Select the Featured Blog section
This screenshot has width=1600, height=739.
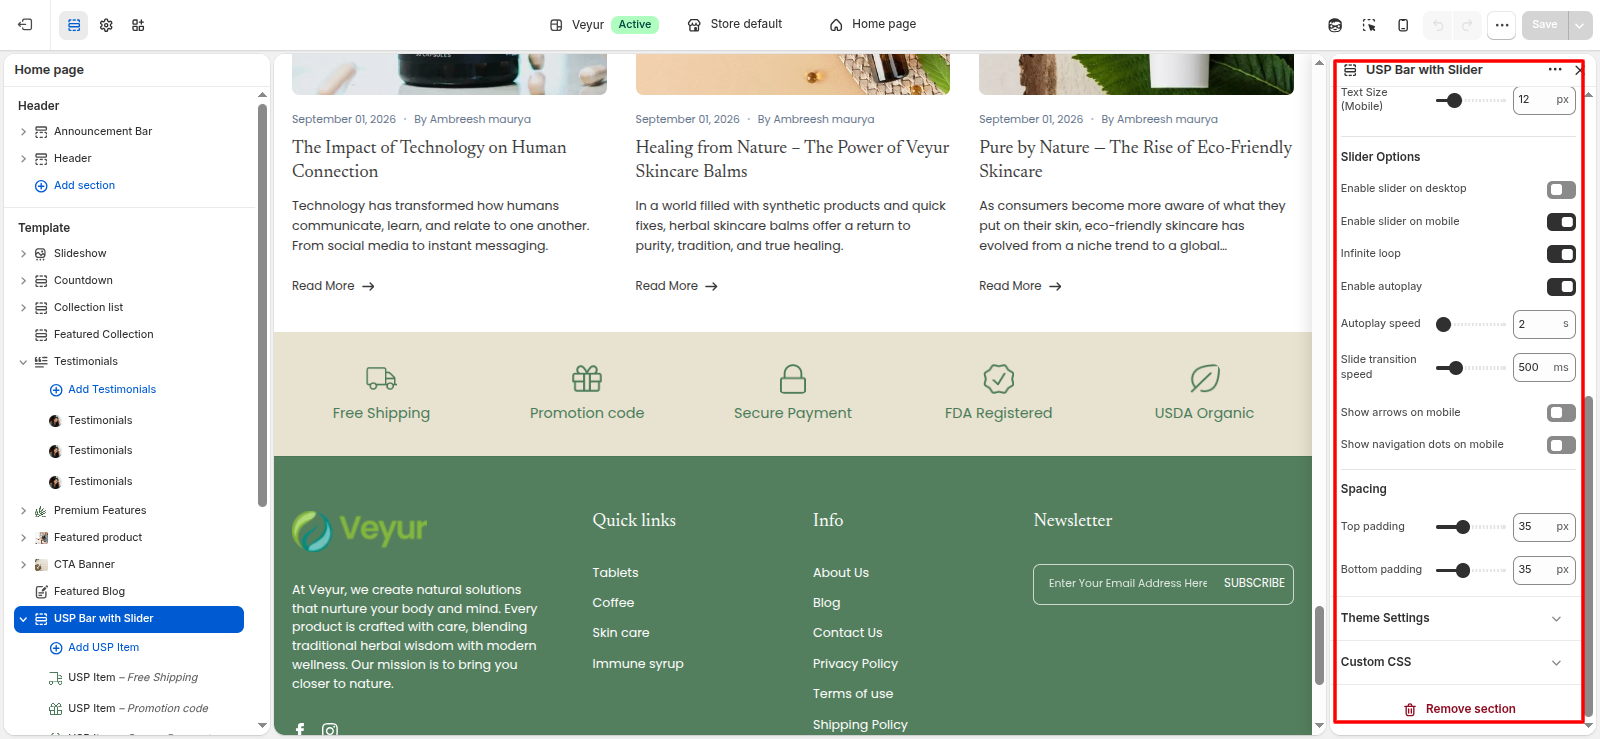click(89, 592)
